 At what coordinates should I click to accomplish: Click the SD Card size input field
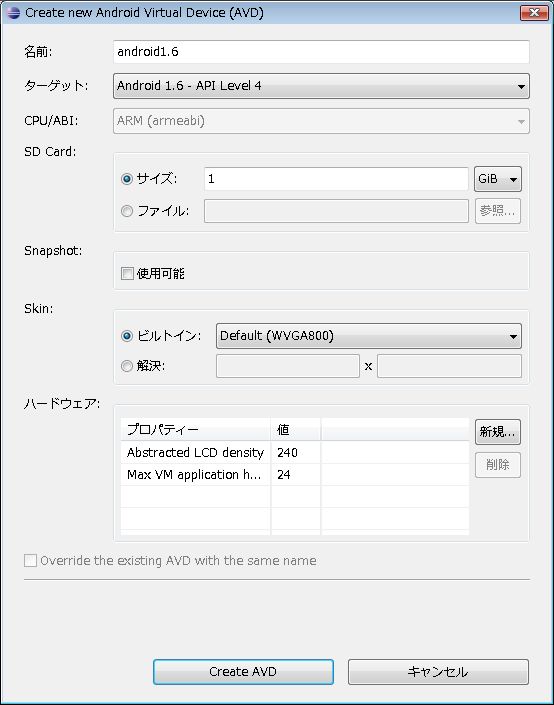(336, 179)
